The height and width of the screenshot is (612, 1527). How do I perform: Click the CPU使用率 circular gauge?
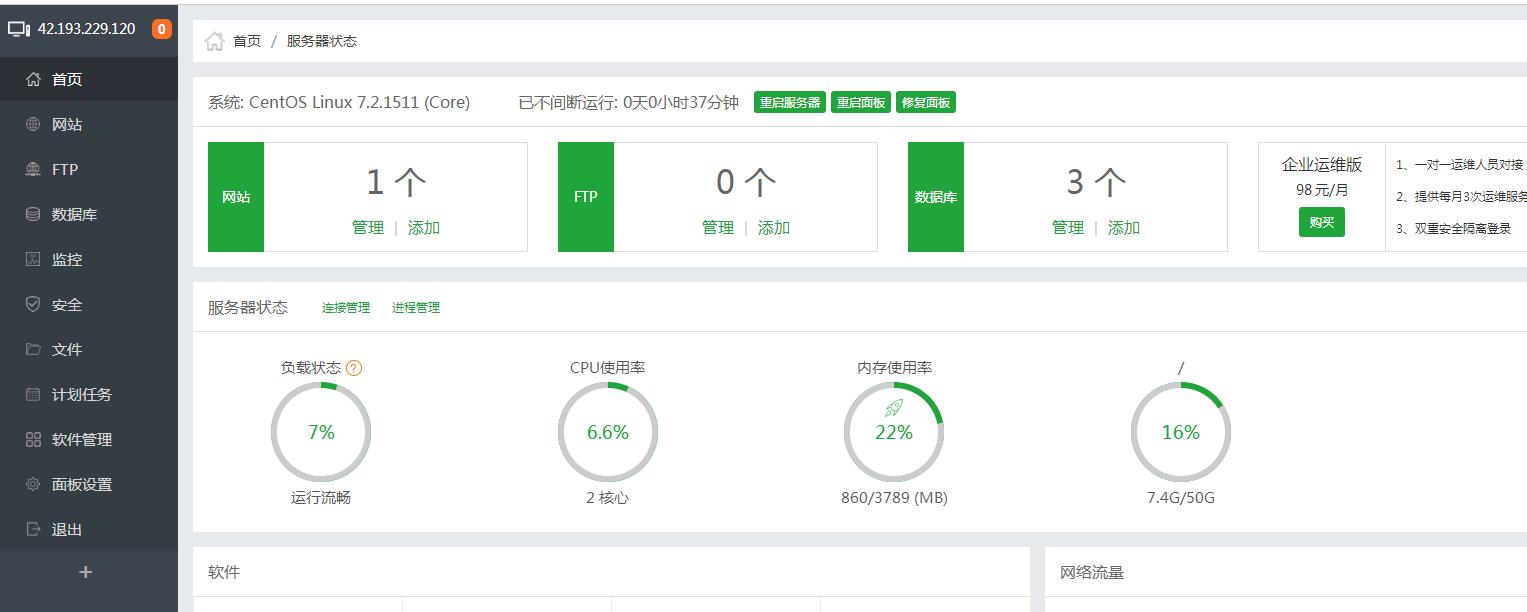pyautogui.click(x=607, y=432)
